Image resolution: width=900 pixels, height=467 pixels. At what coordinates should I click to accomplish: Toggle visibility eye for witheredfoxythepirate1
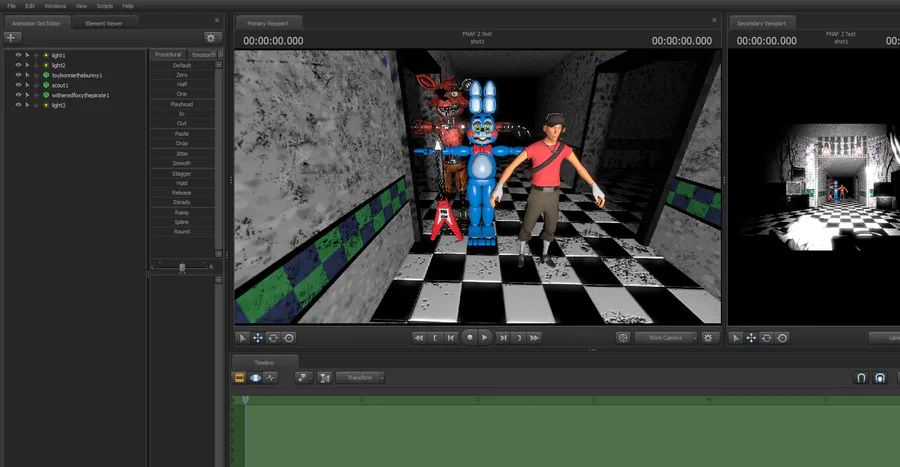(18, 95)
